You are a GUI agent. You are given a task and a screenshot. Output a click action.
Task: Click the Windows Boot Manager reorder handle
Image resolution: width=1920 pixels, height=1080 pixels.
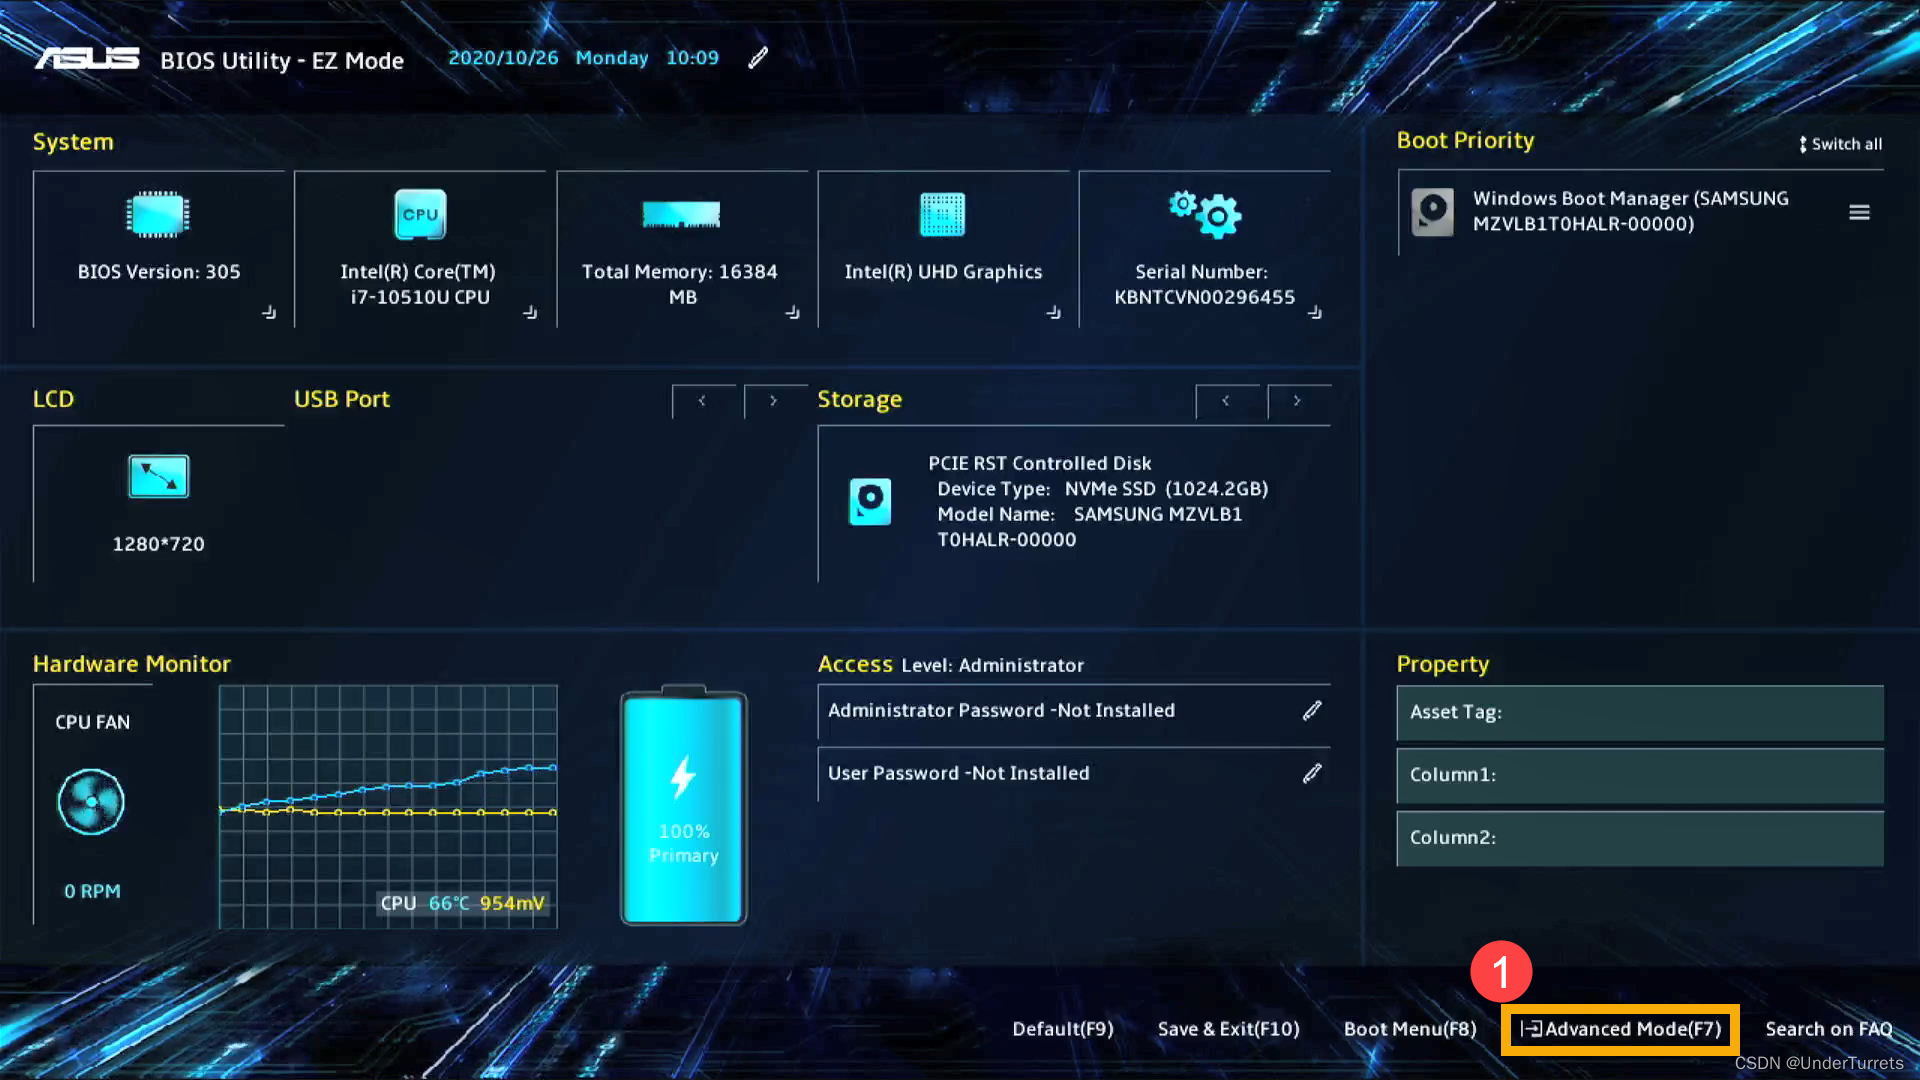(x=1859, y=212)
